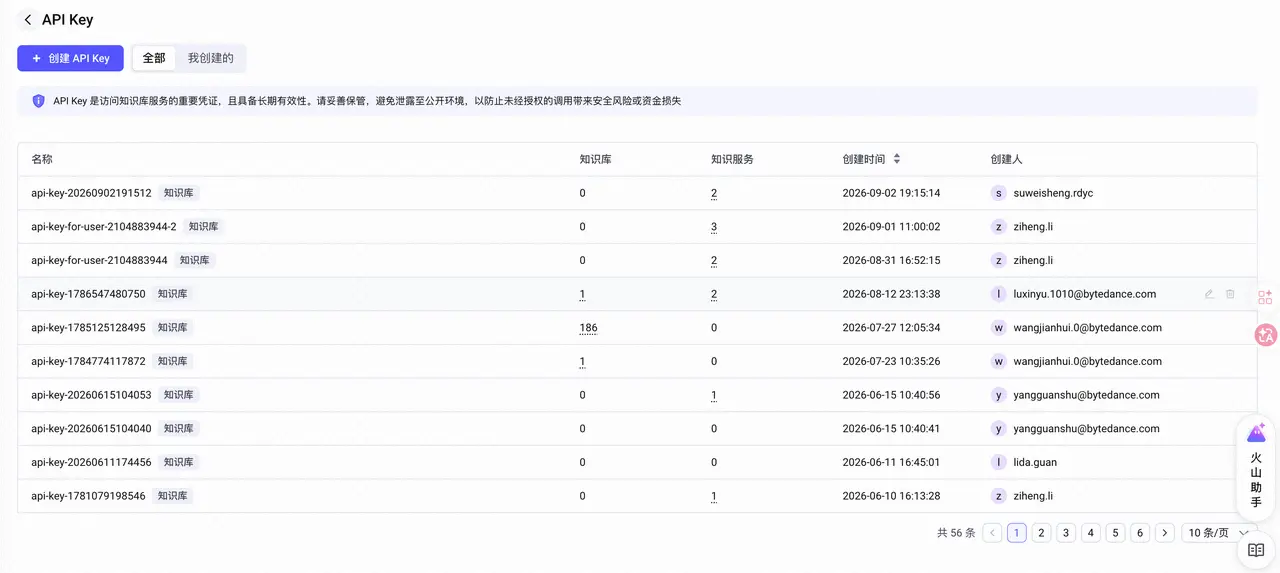The width and height of the screenshot is (1280, 573).
Task: Switch to the 全部 tab
Action: tap(154, 58)
